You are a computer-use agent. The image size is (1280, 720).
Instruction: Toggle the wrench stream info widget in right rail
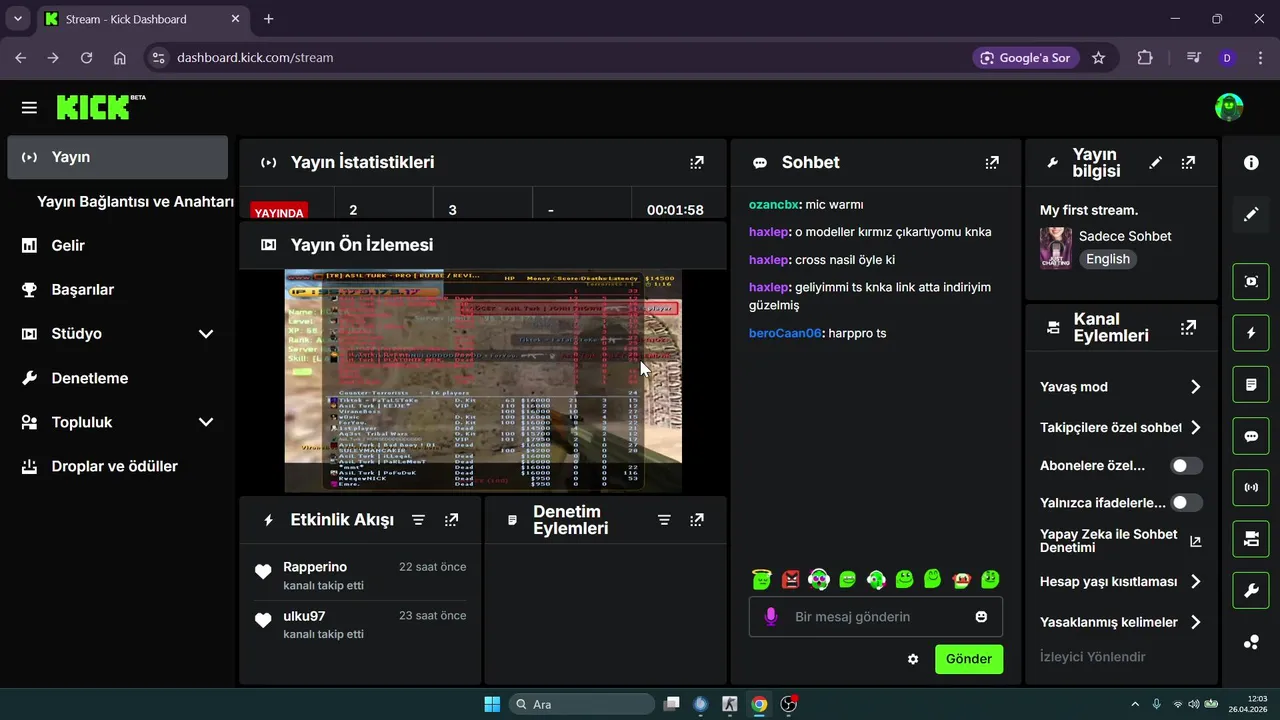(1251, 591)
